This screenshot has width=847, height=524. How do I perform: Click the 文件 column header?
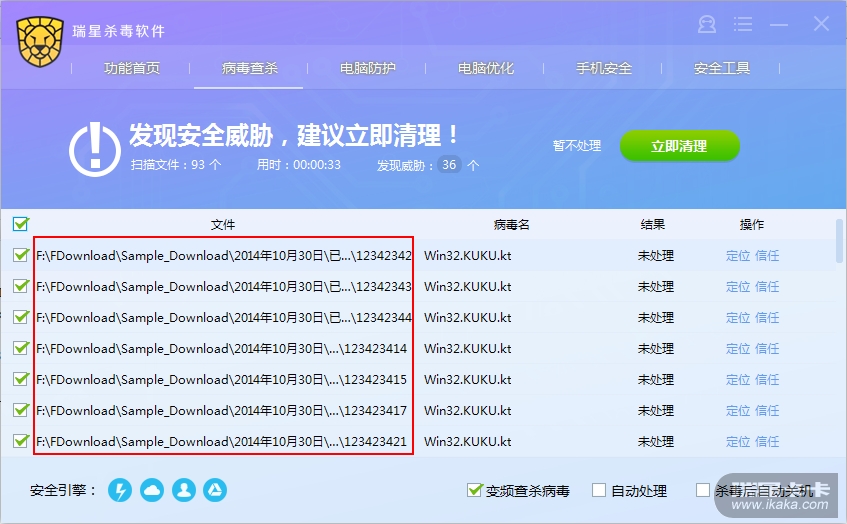pyautogui.click(x=223, y=225)
